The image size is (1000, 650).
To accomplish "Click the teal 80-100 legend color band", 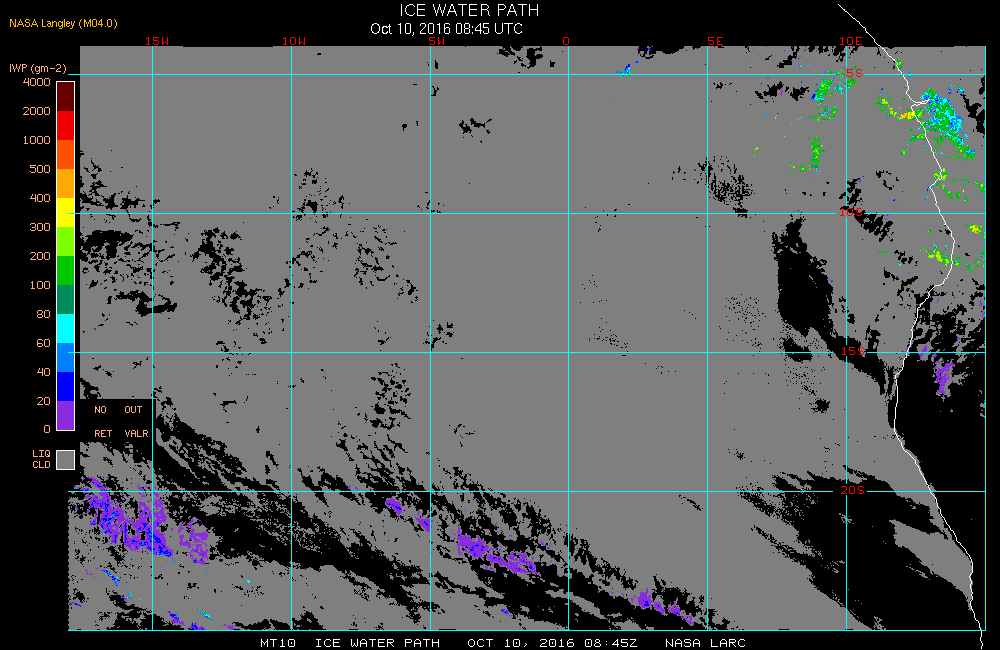I will tap(65, 300).
